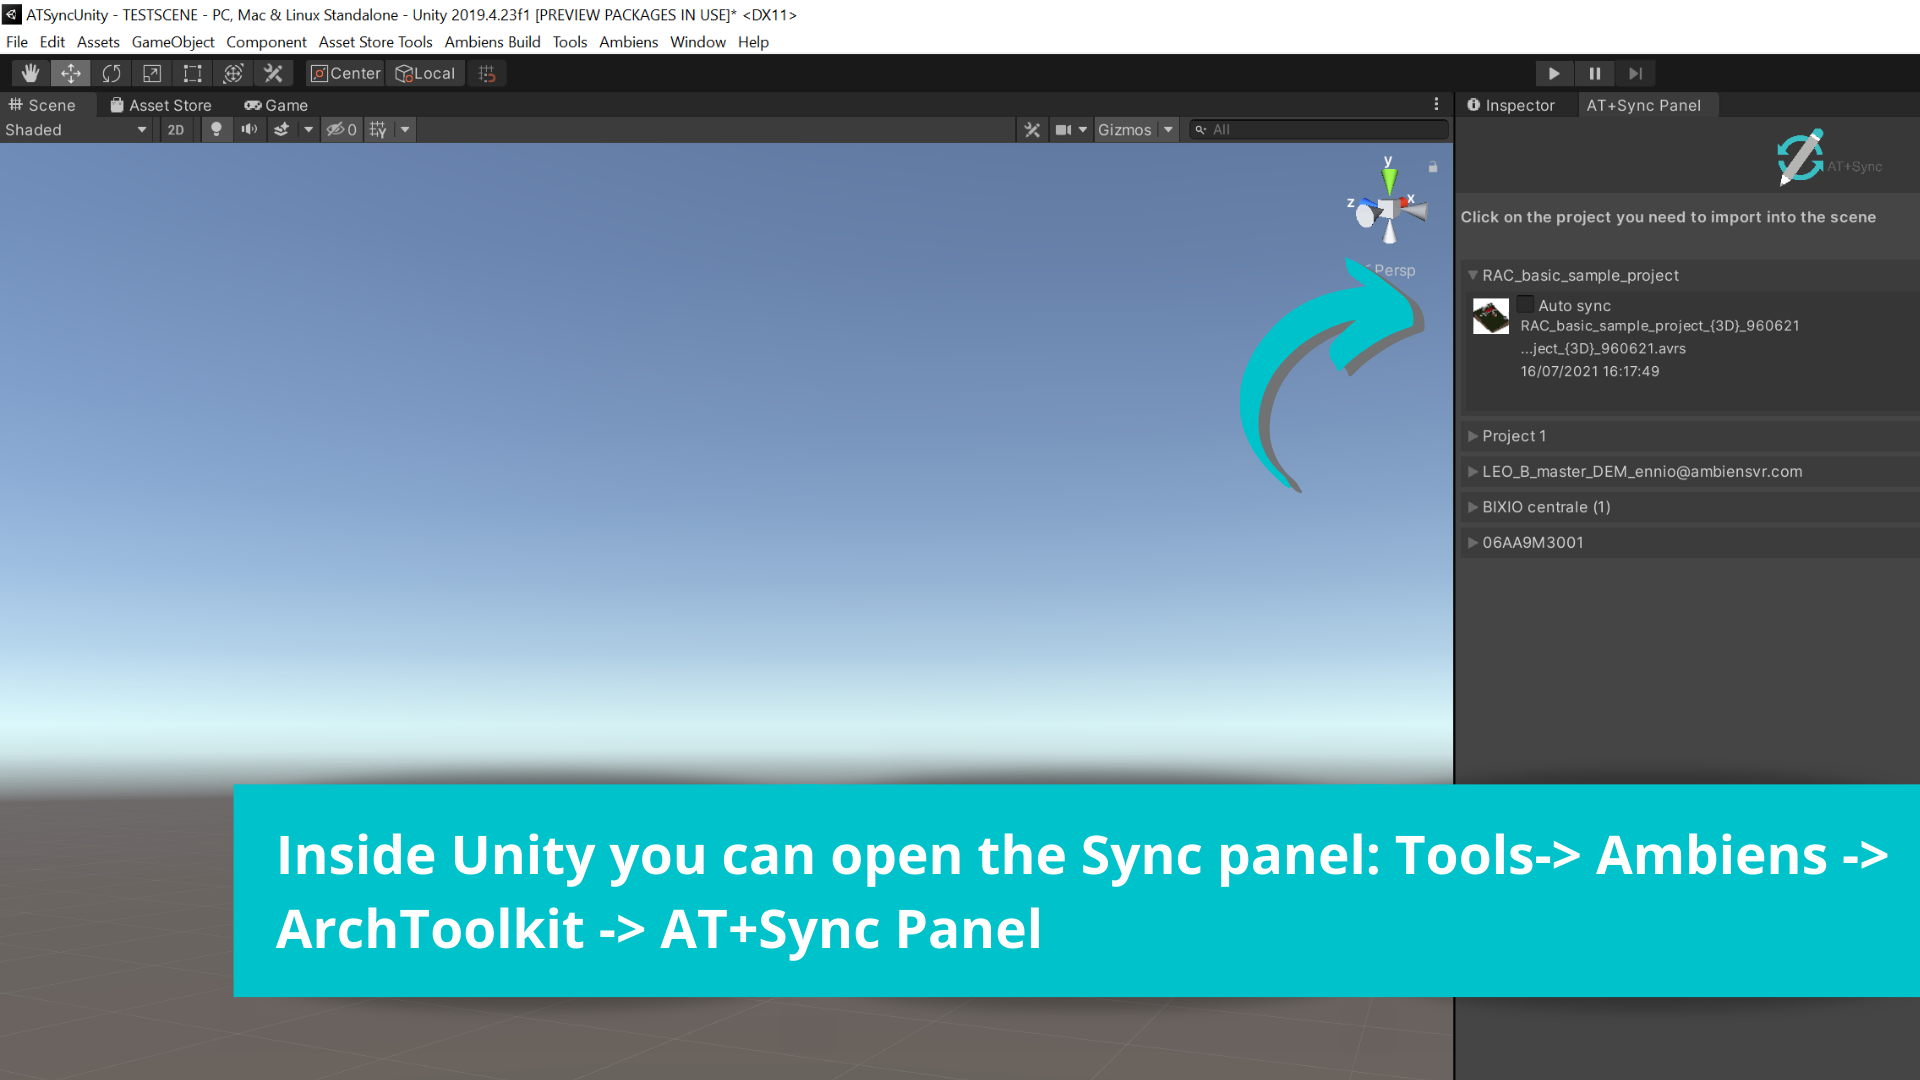This screenshot has height=1080, width=1920.
Task: Switch to the Inspector tab
Action: click(1511, 105)
